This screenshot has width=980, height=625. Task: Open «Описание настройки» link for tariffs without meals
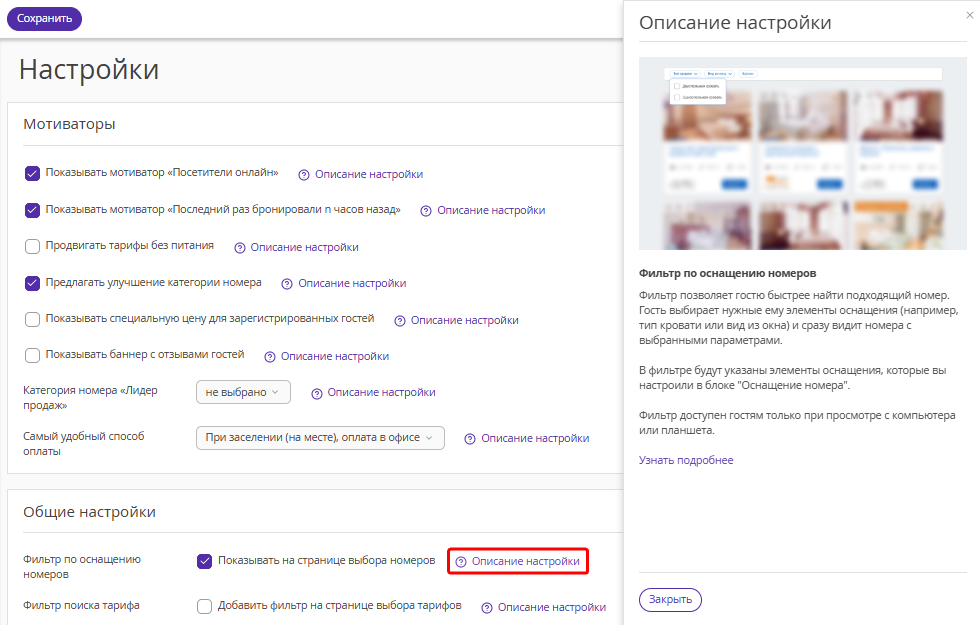click(x=304, y=248)
